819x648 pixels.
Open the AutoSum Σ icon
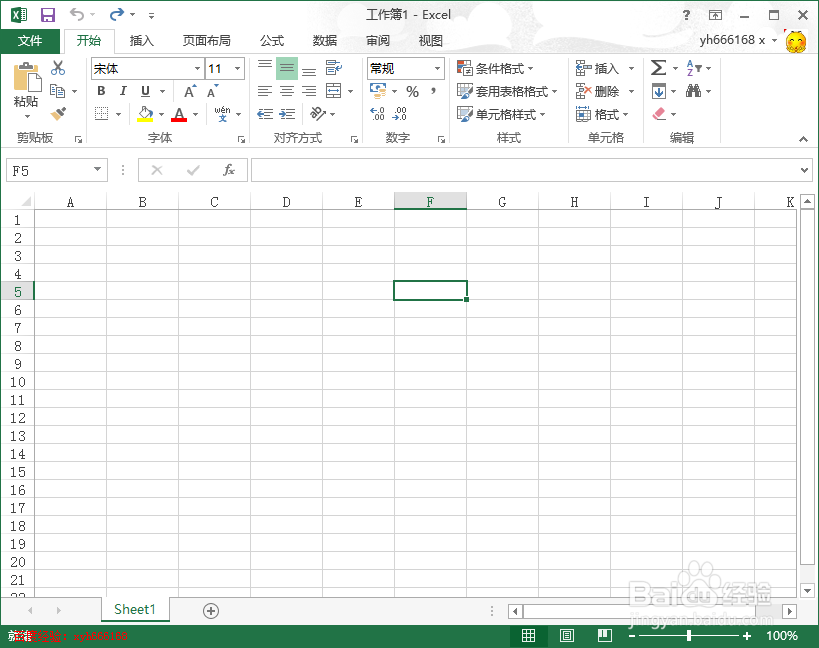click(x=658, y=67)
